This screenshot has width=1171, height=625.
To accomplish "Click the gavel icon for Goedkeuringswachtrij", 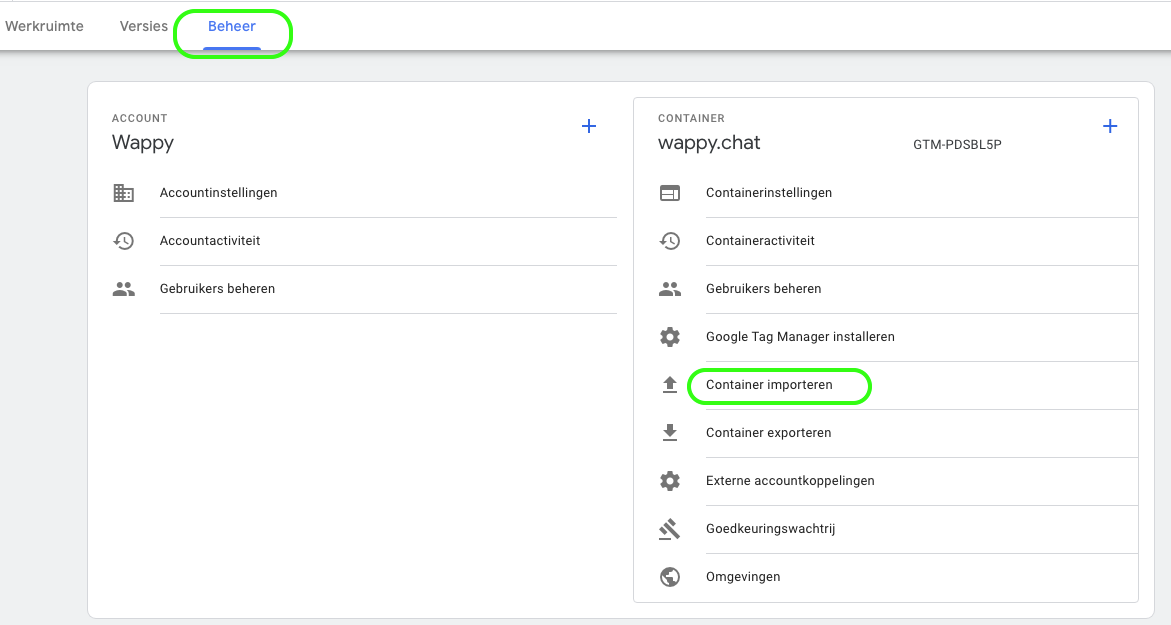I will [x=670, y=529].
